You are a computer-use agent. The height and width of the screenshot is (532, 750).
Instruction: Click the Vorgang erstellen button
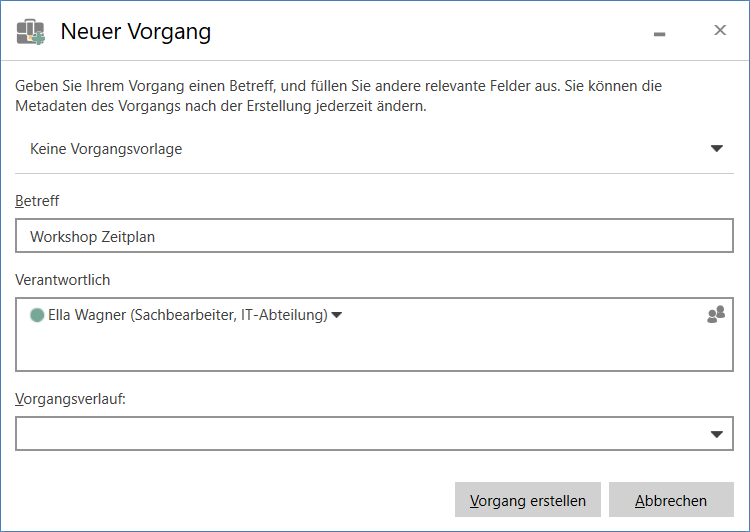[x=528, y=500]
